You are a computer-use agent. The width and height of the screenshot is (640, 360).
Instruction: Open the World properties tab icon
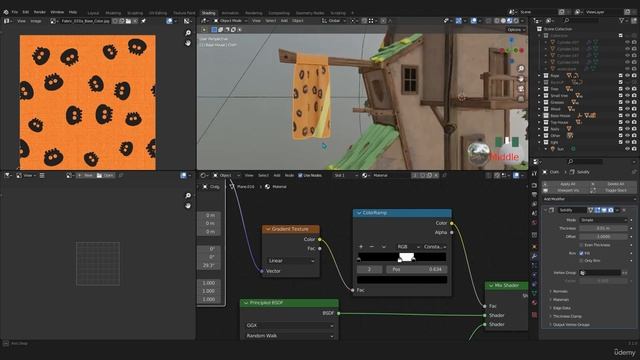[x=534, y=223]
